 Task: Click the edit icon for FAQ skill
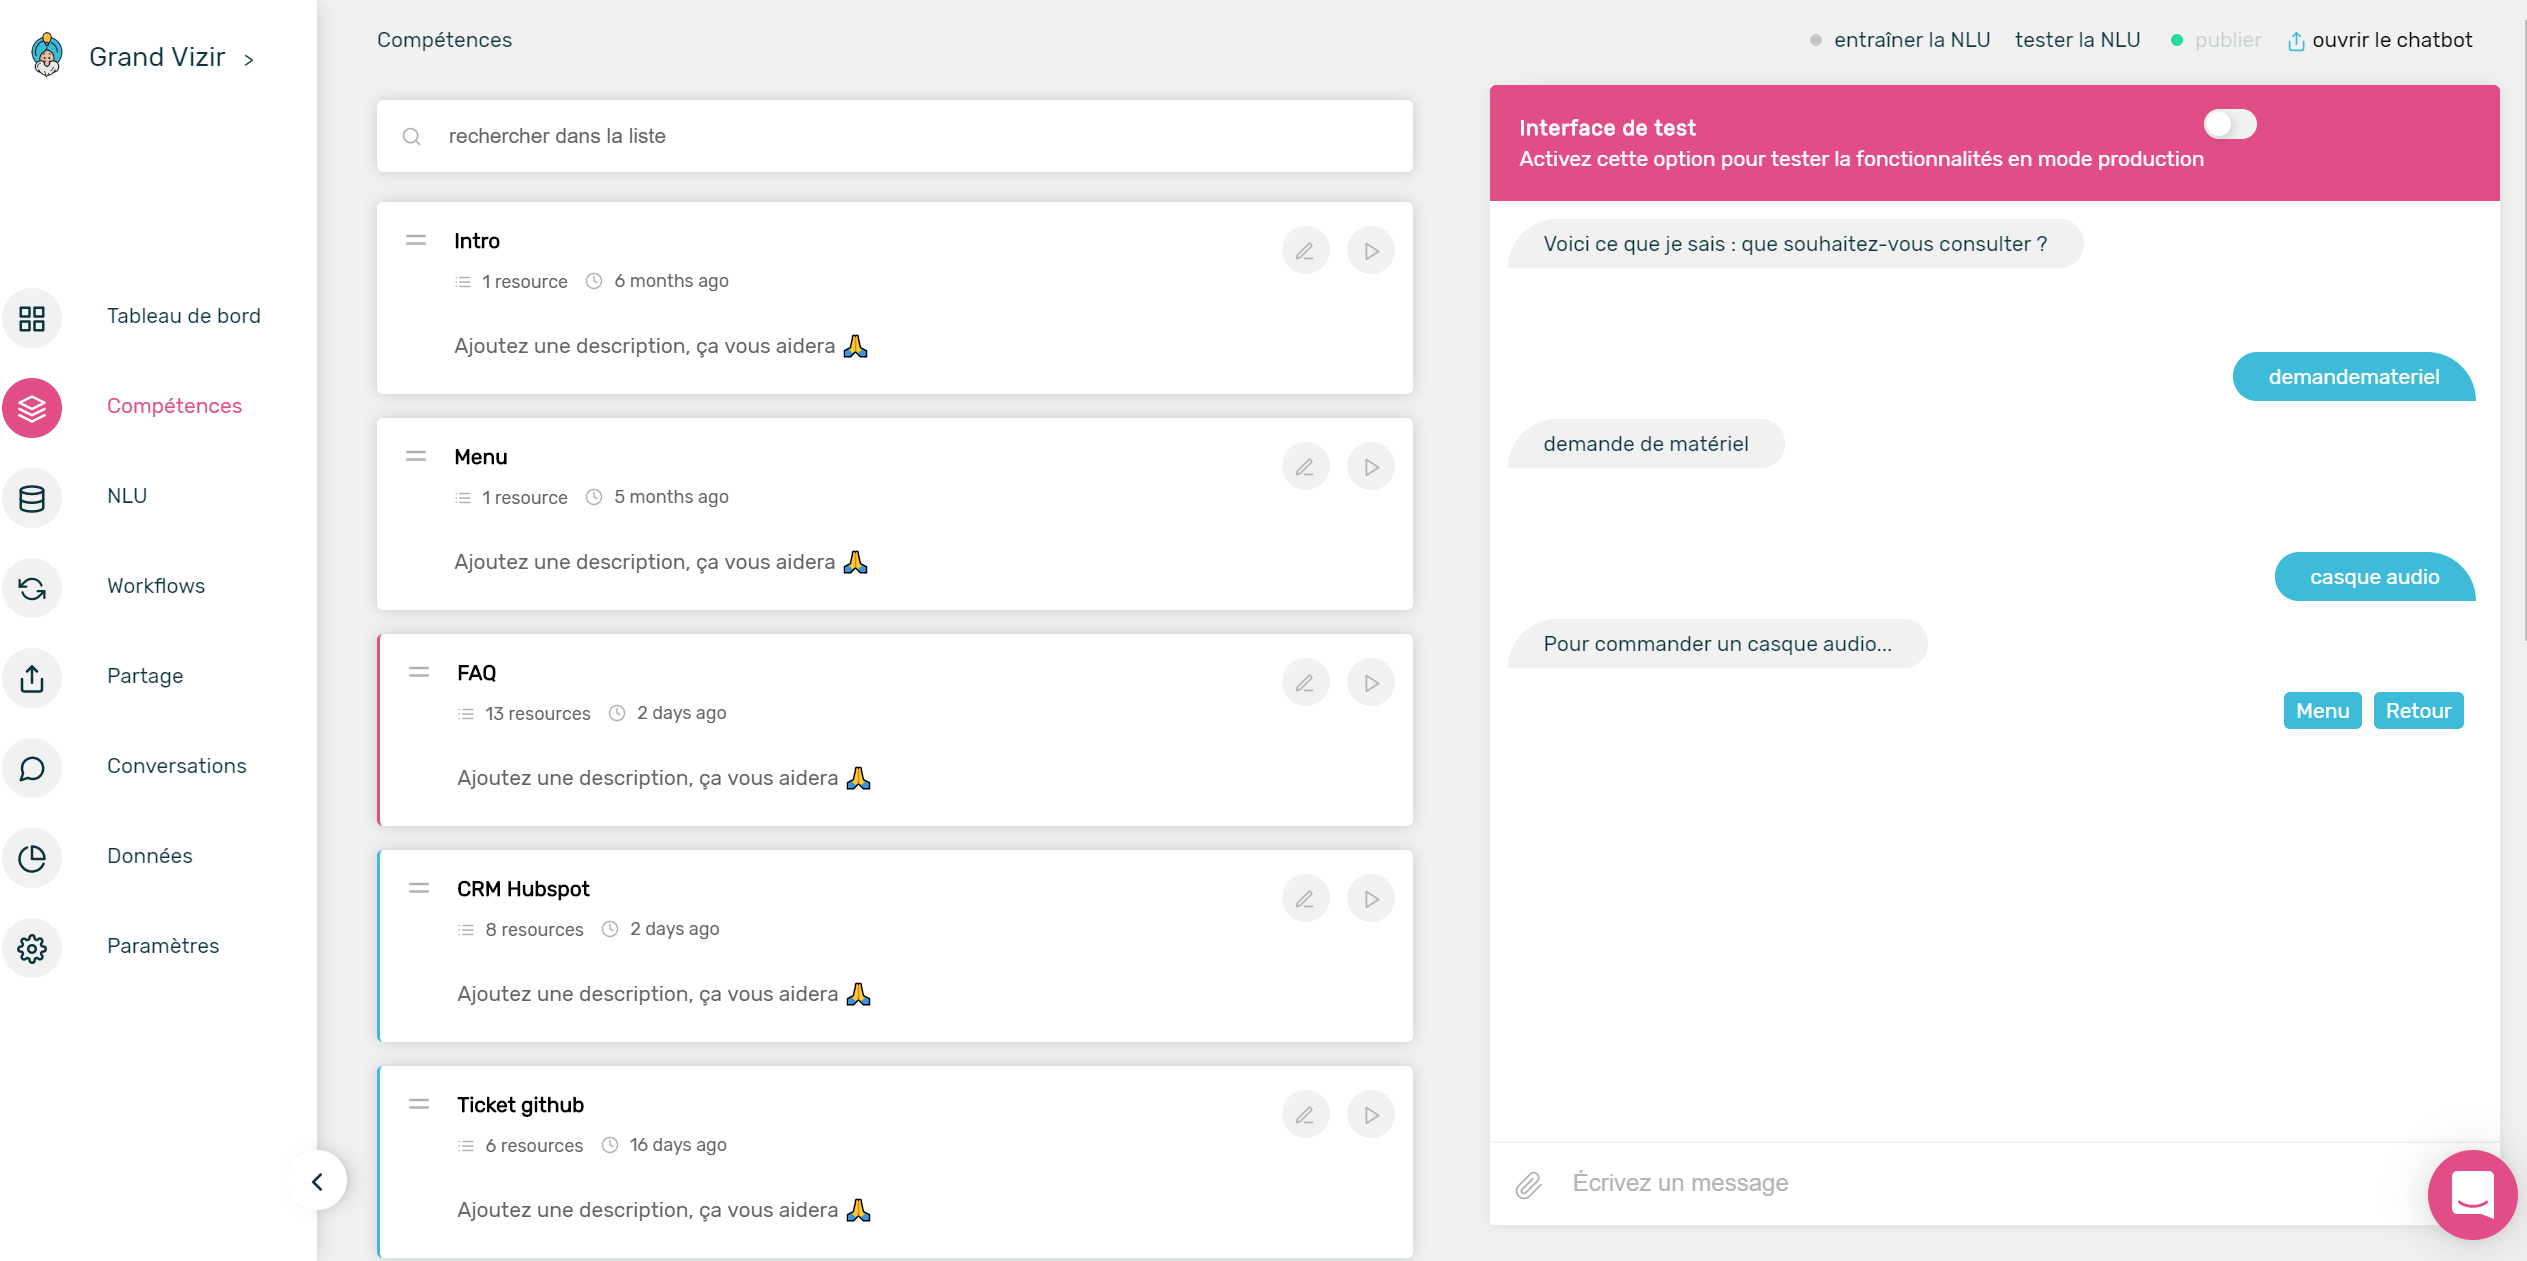(x=1304, y=682)
